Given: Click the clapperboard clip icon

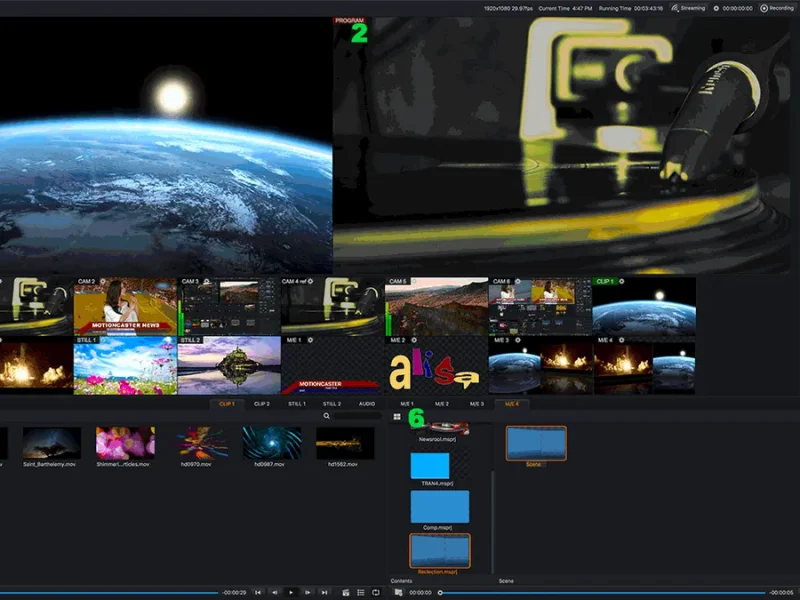Looking at the screenshot, I should (x=345, y=592).
